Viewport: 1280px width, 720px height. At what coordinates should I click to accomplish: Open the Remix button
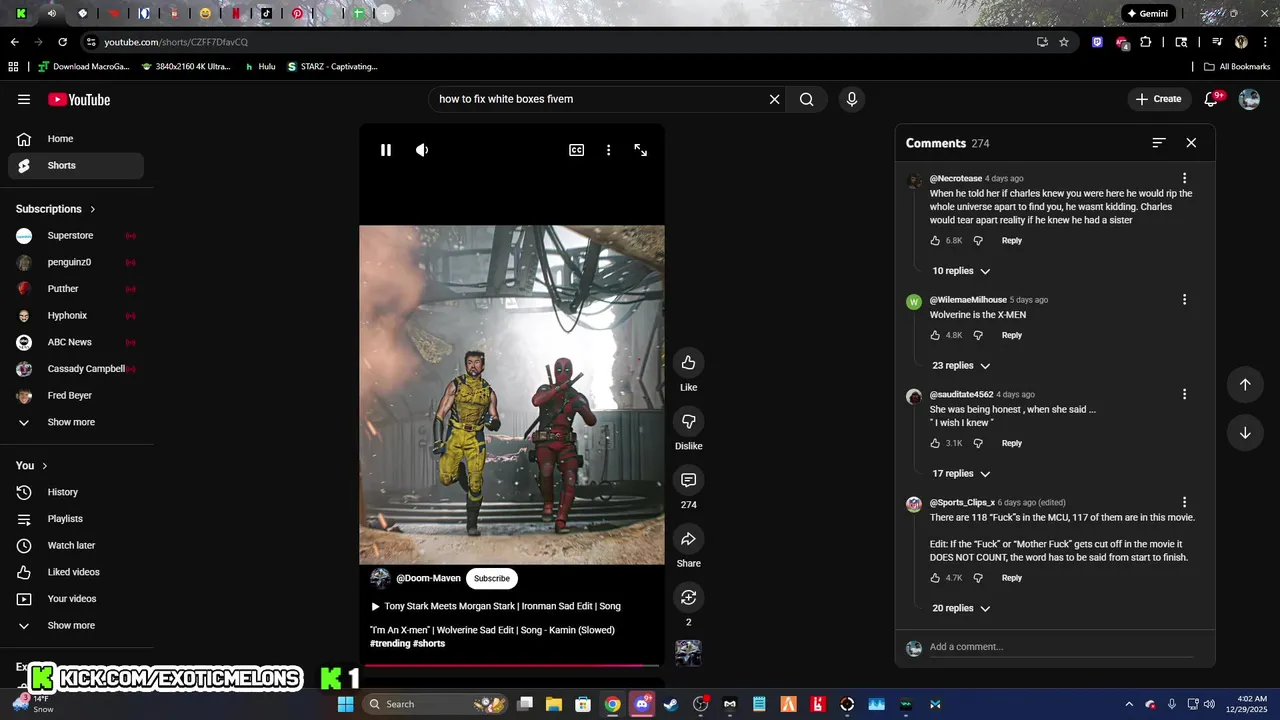click(x=688, y=597)
